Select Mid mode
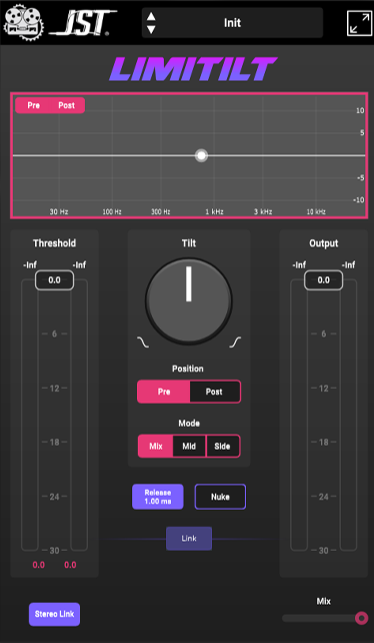 [189, 446]
